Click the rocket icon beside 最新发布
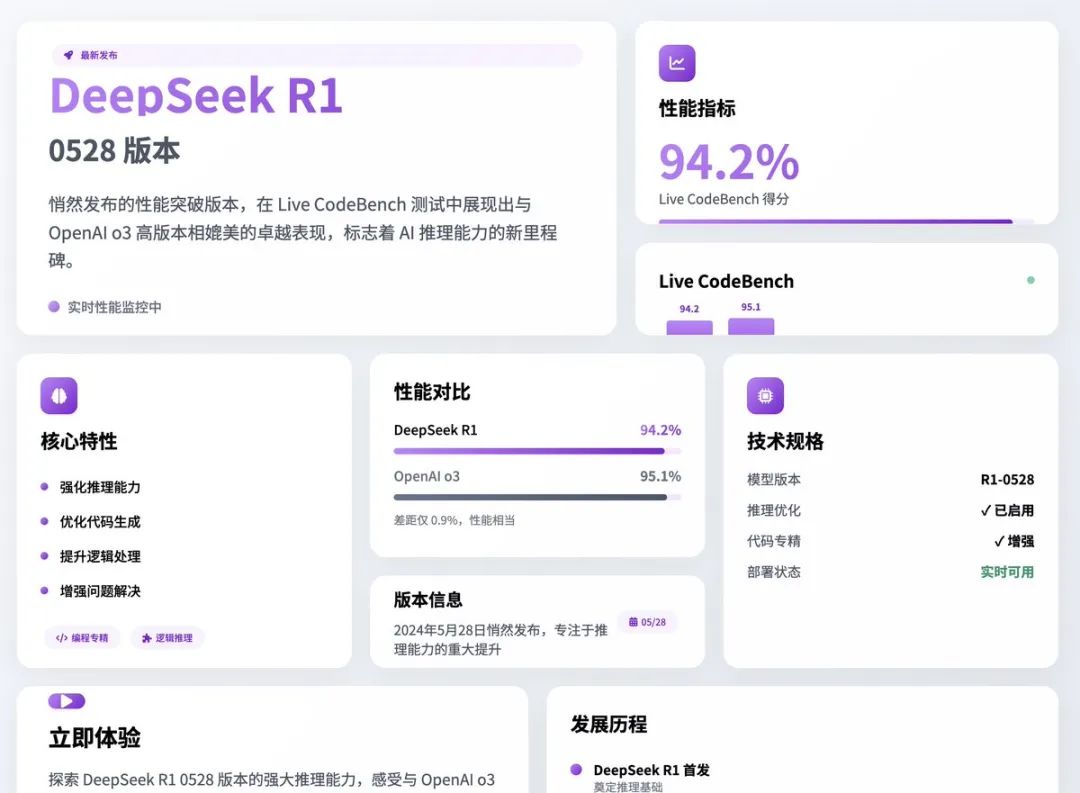Viewport: 1080px width, 793px height. (68, 55)
